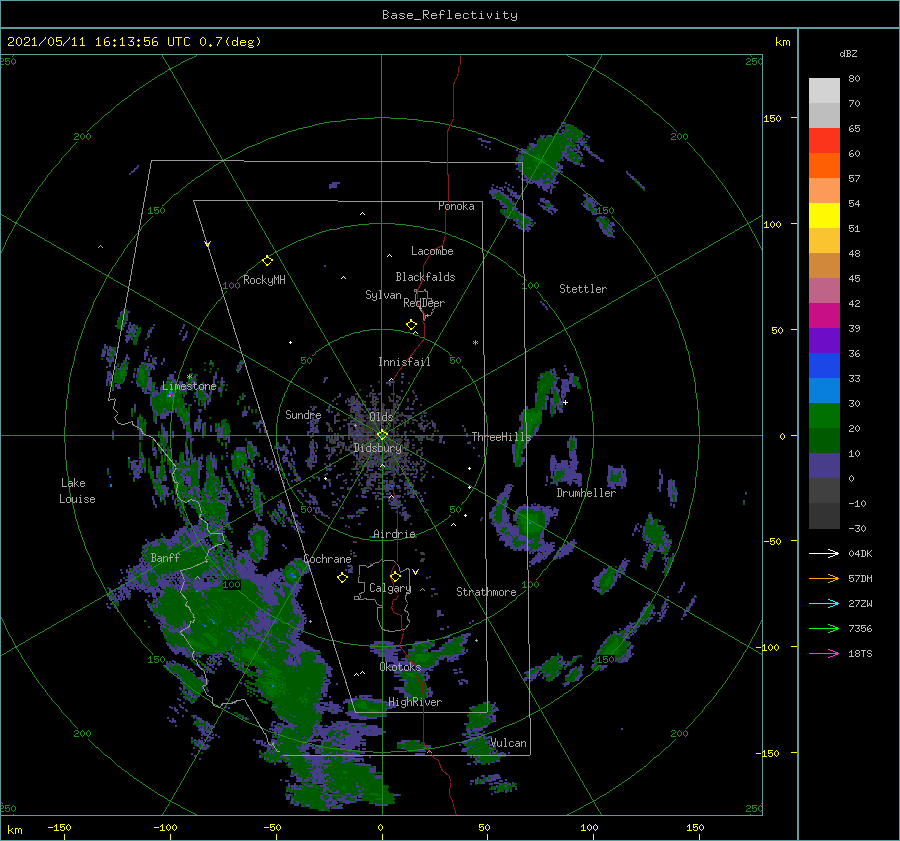Click the Okotoks town label
The height and width of the screenshot is (841, 900).
click(400, 667)
